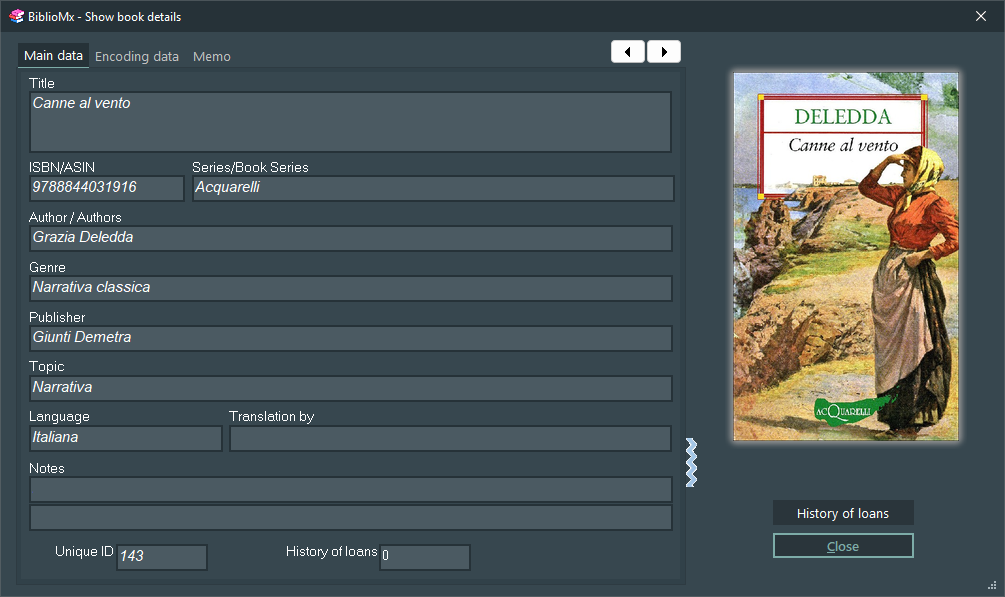The image size is (1005, 597).
Task: Select the Main data tab
Action: point(52,55)
